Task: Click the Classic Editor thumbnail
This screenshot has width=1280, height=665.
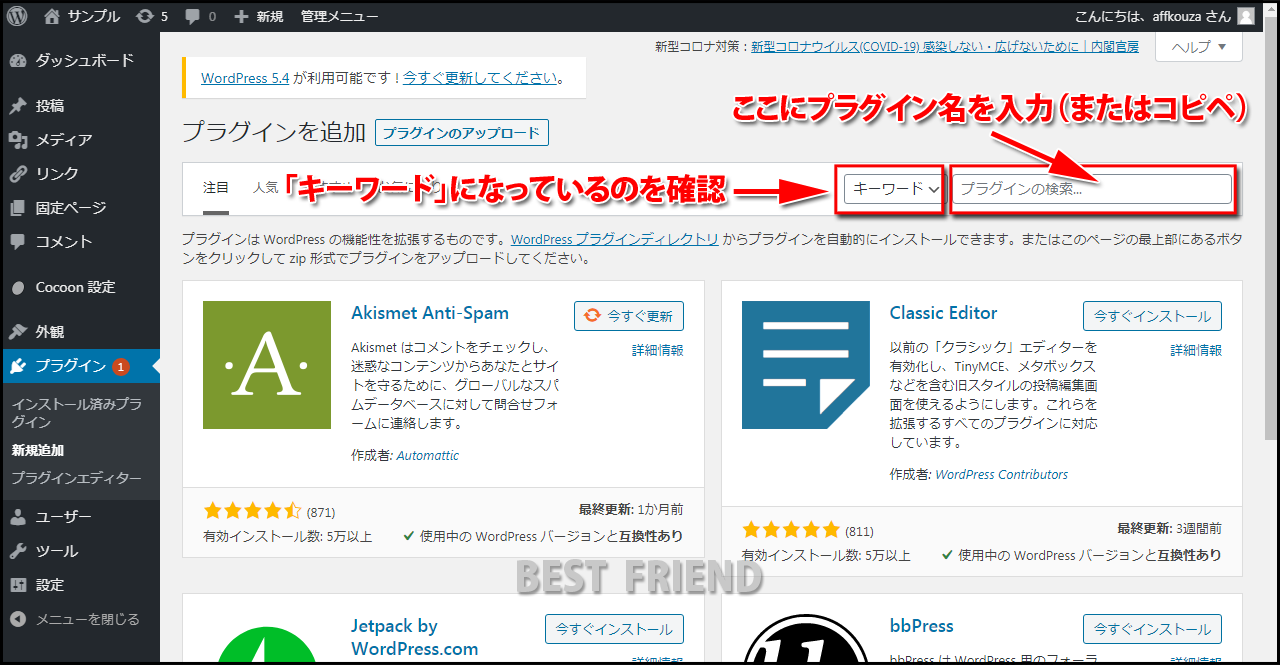Action: [806, 365]
